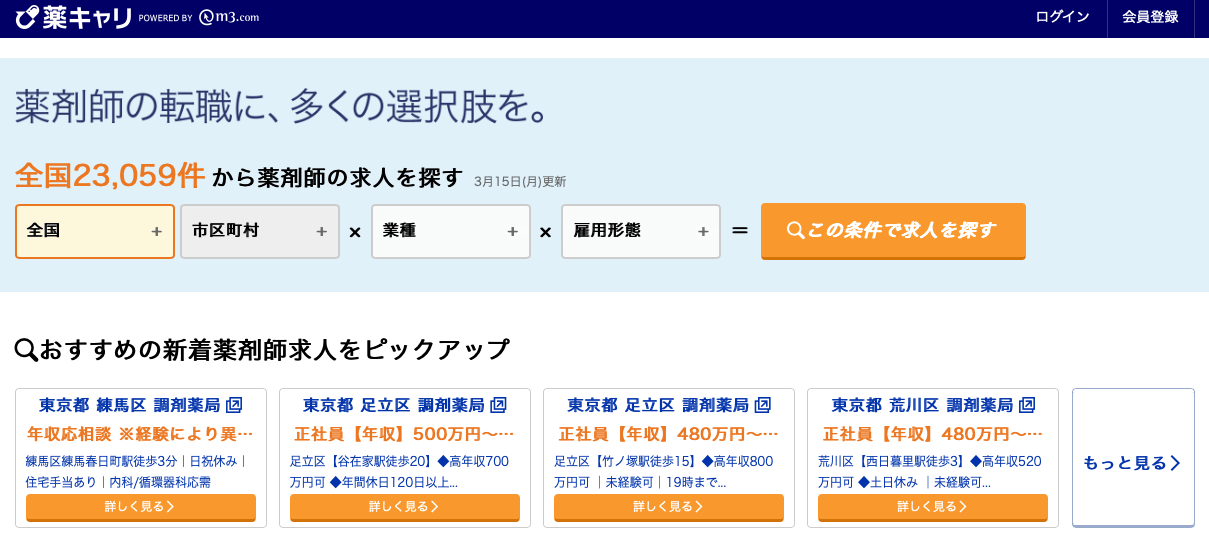1209x559 pixels.
Task: Click the m3.com logo
Action: (228, 17)
